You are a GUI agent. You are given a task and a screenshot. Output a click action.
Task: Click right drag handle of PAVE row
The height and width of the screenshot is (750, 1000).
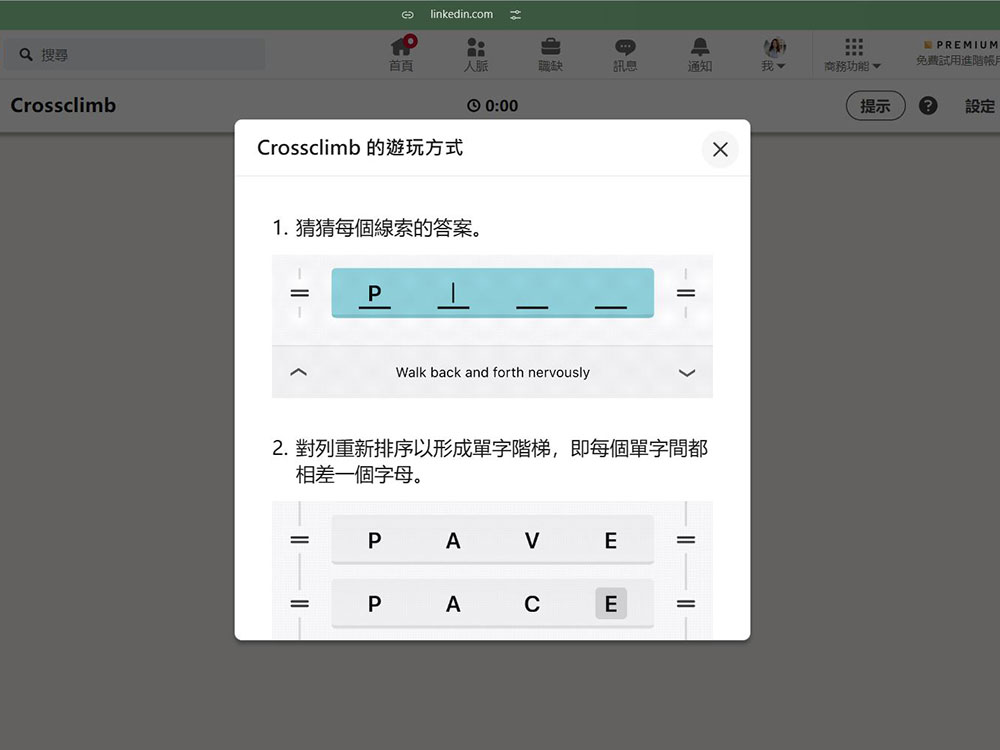pyautogui.click(x=686, y=540)
